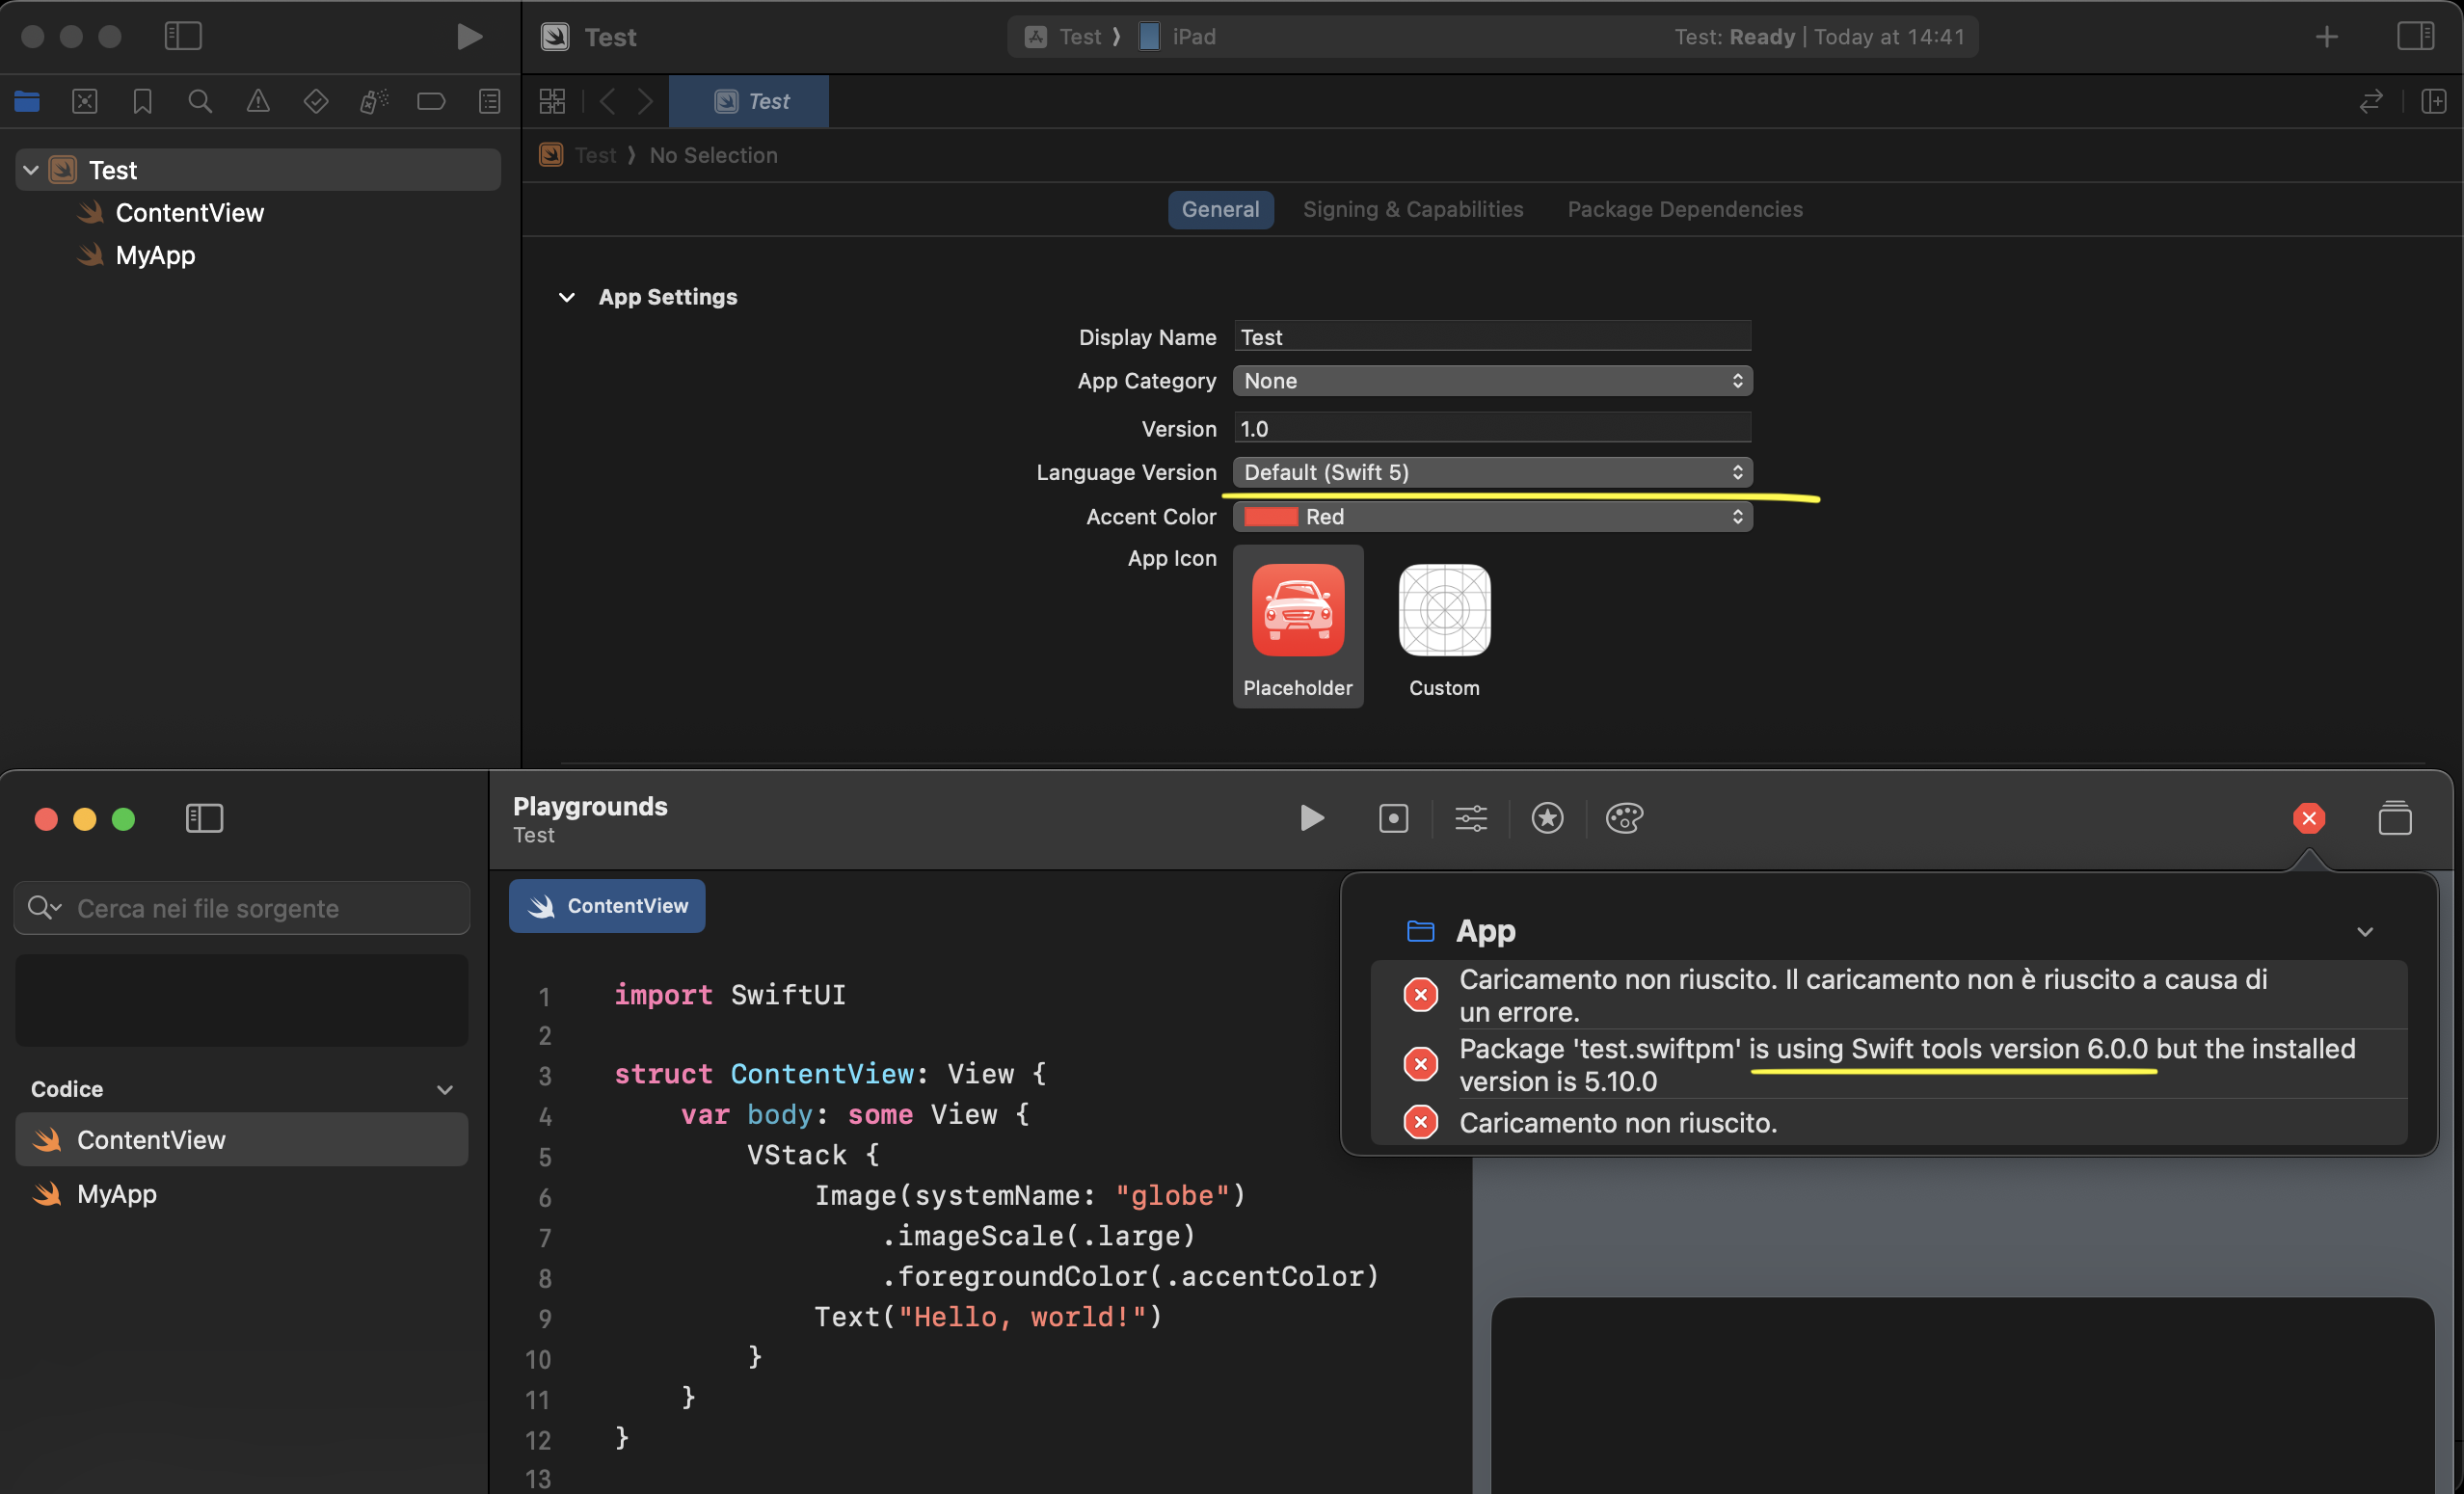
Task: Click the Display Name field
Action: click(1492, 337)
